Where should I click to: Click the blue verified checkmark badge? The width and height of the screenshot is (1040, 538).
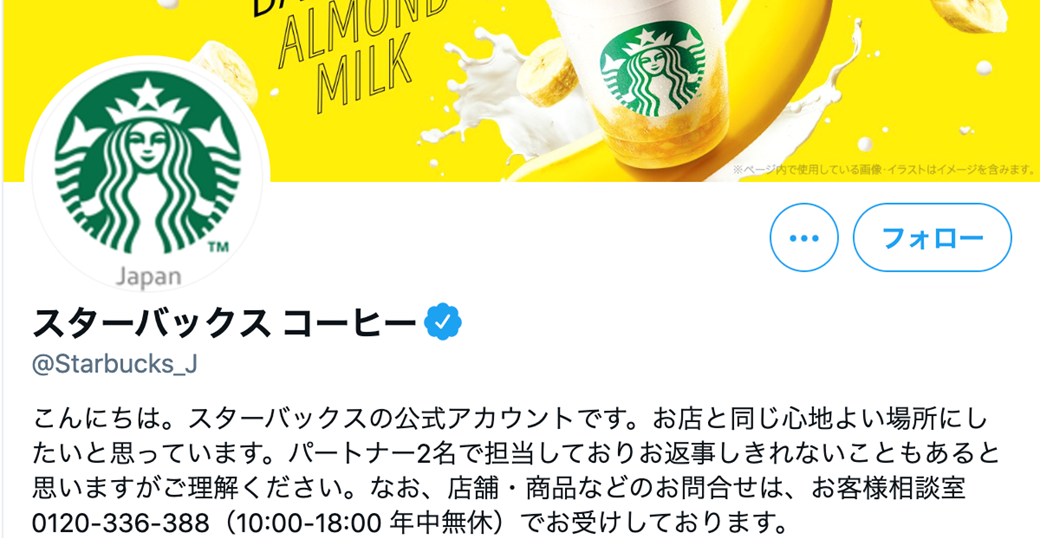click(x=444, y=322)
